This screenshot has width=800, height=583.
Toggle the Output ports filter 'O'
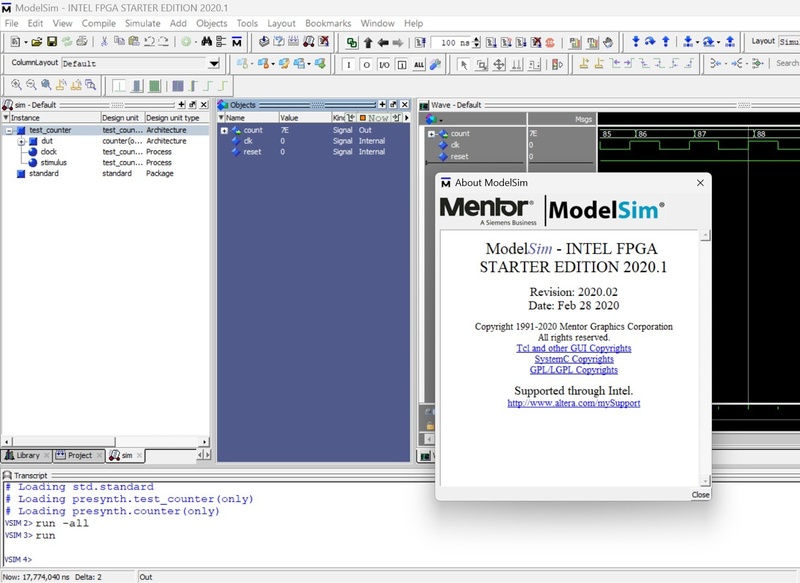click(x=366, y=65)
